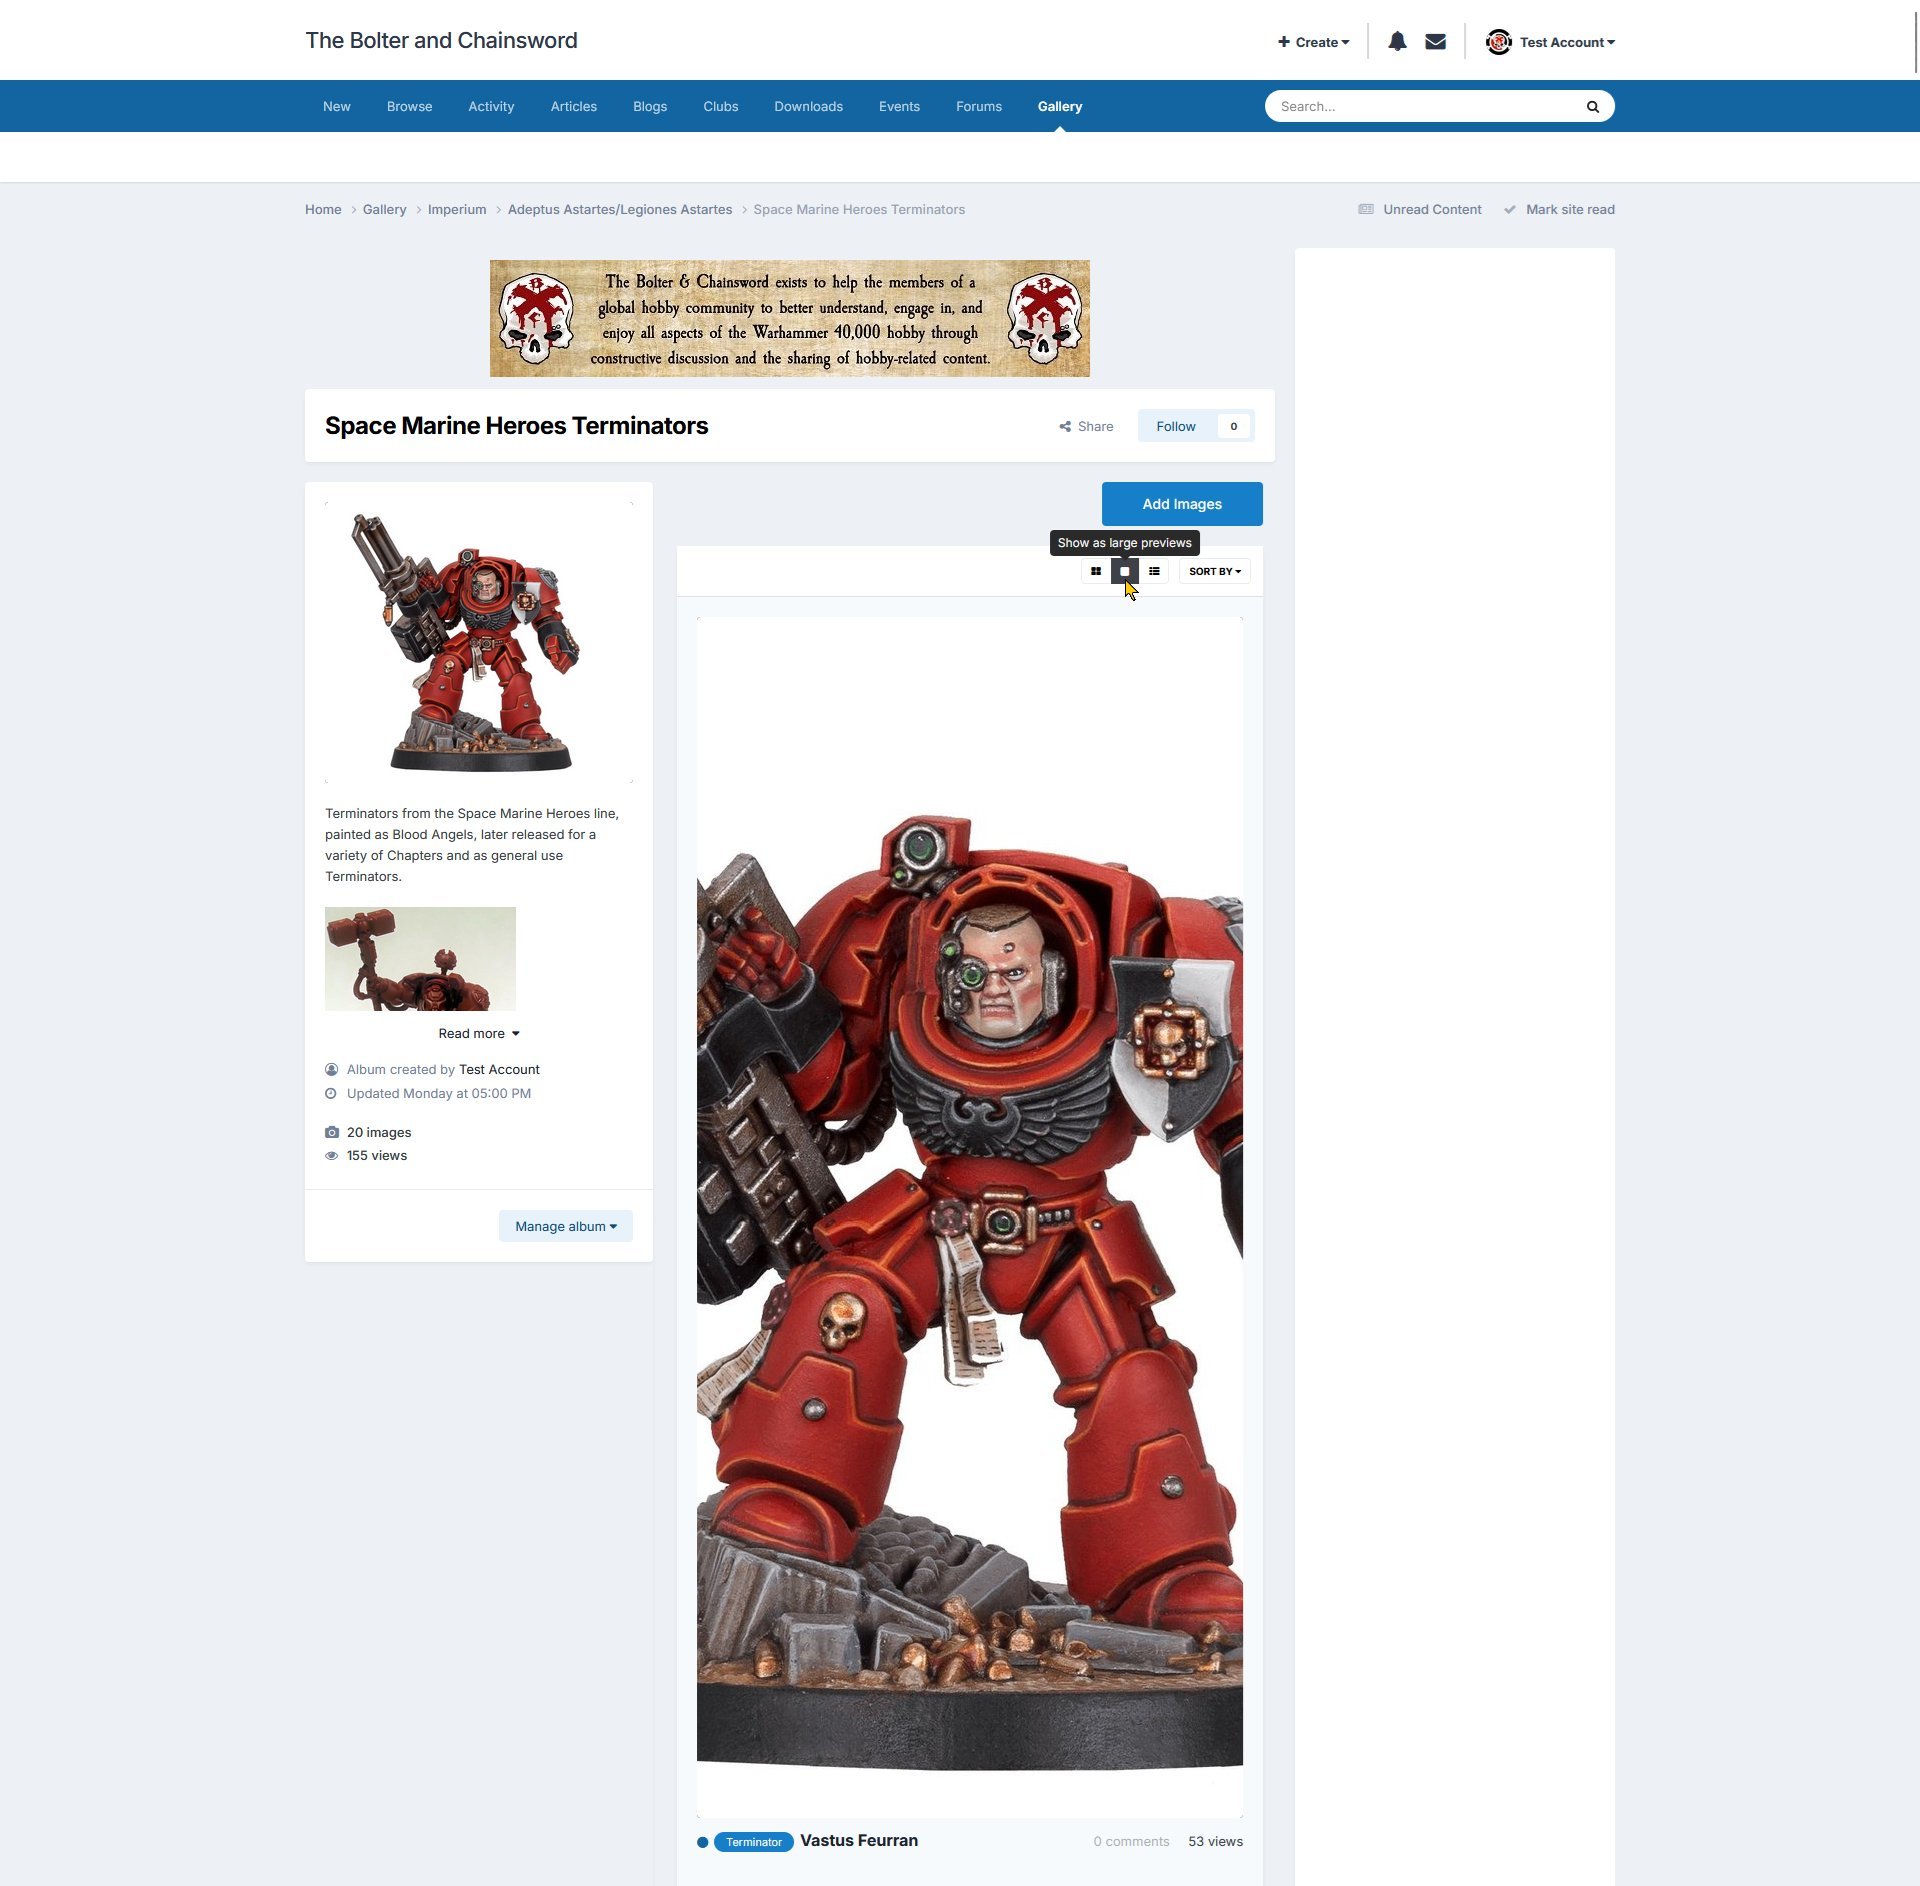Screen dimensions: 1920x1886
Task: Expand the description with Read more
Action: 478,1034
